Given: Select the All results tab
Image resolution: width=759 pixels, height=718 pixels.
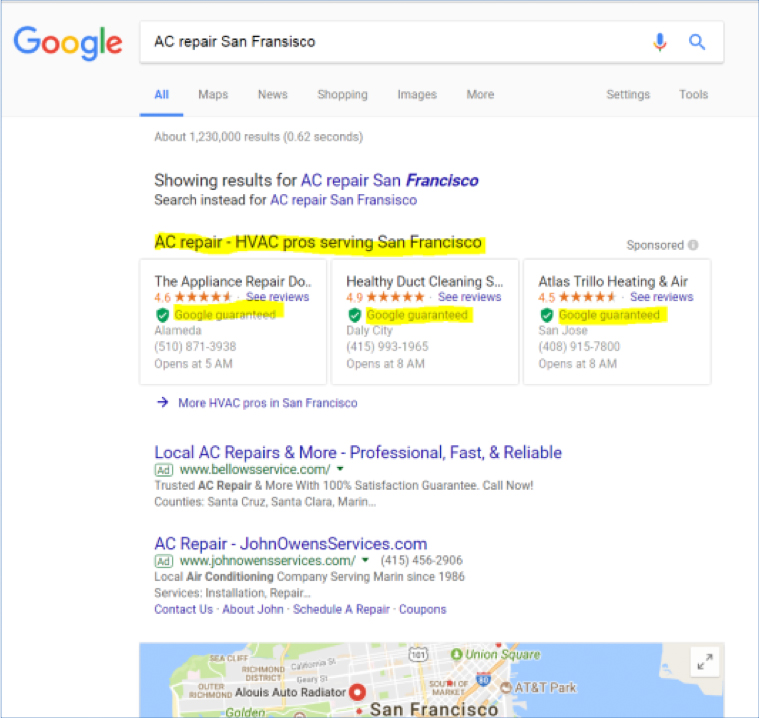Looking at the screenshot, I should point(162,94).
